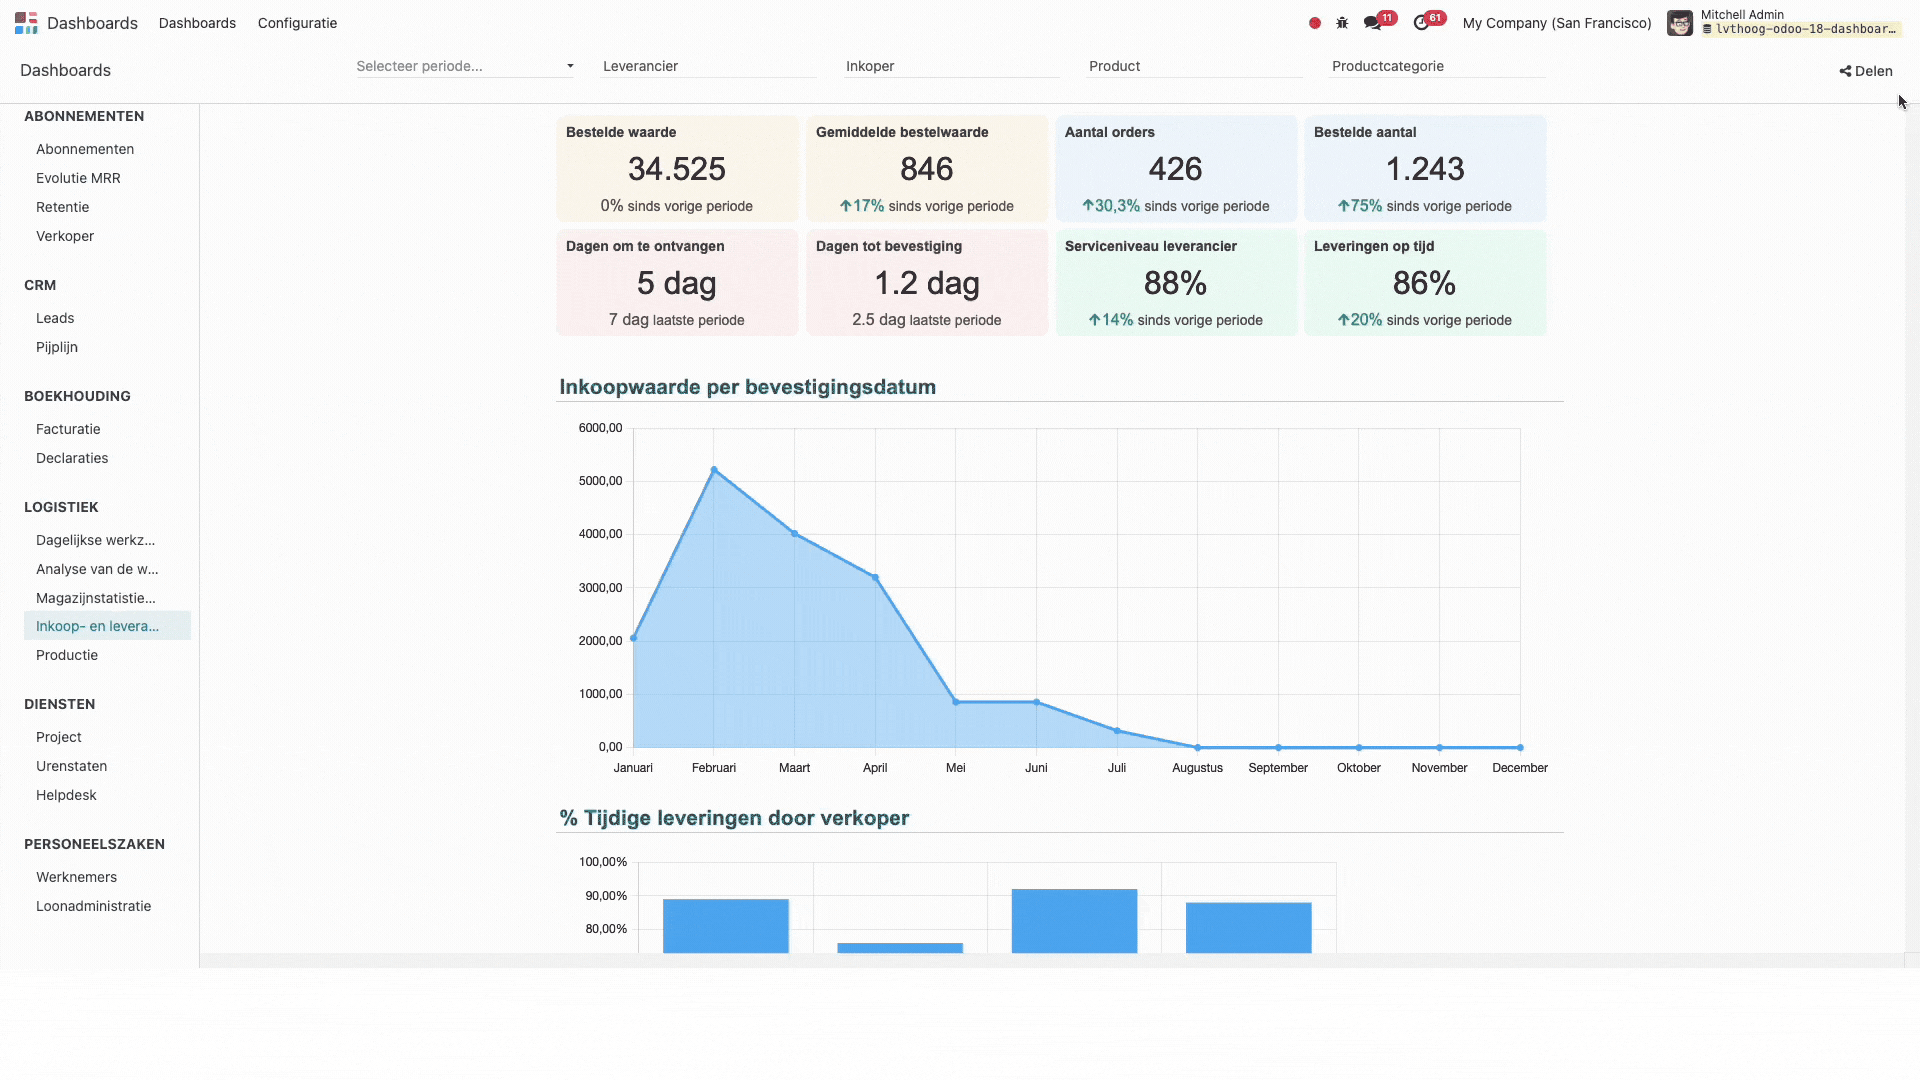Open the Configuratie menu
The width and height of the screenshot is (1920, 1080).
[x=297, y=23]
